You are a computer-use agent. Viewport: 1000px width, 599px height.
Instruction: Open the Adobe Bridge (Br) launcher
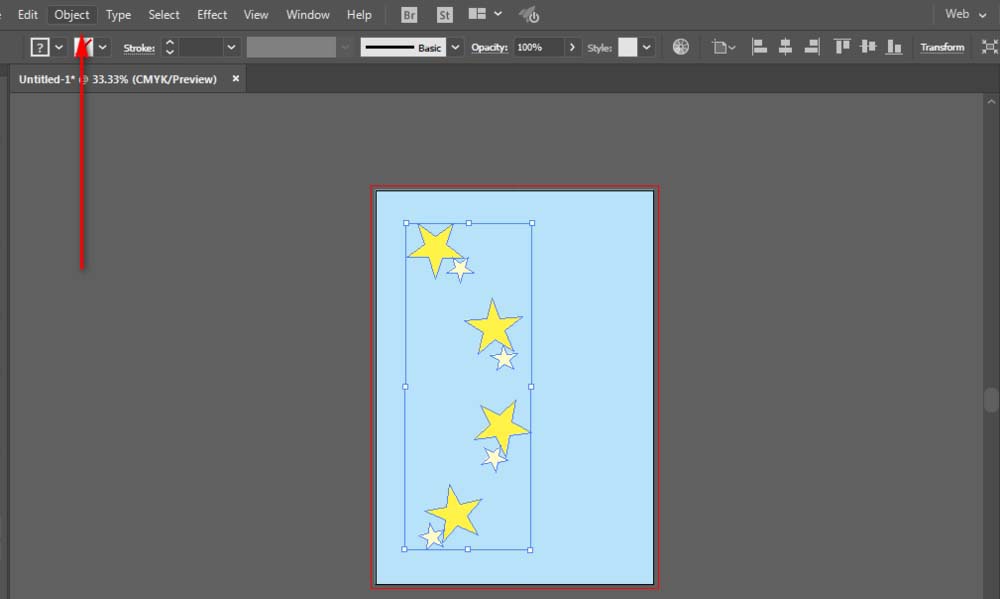[409, 15]
